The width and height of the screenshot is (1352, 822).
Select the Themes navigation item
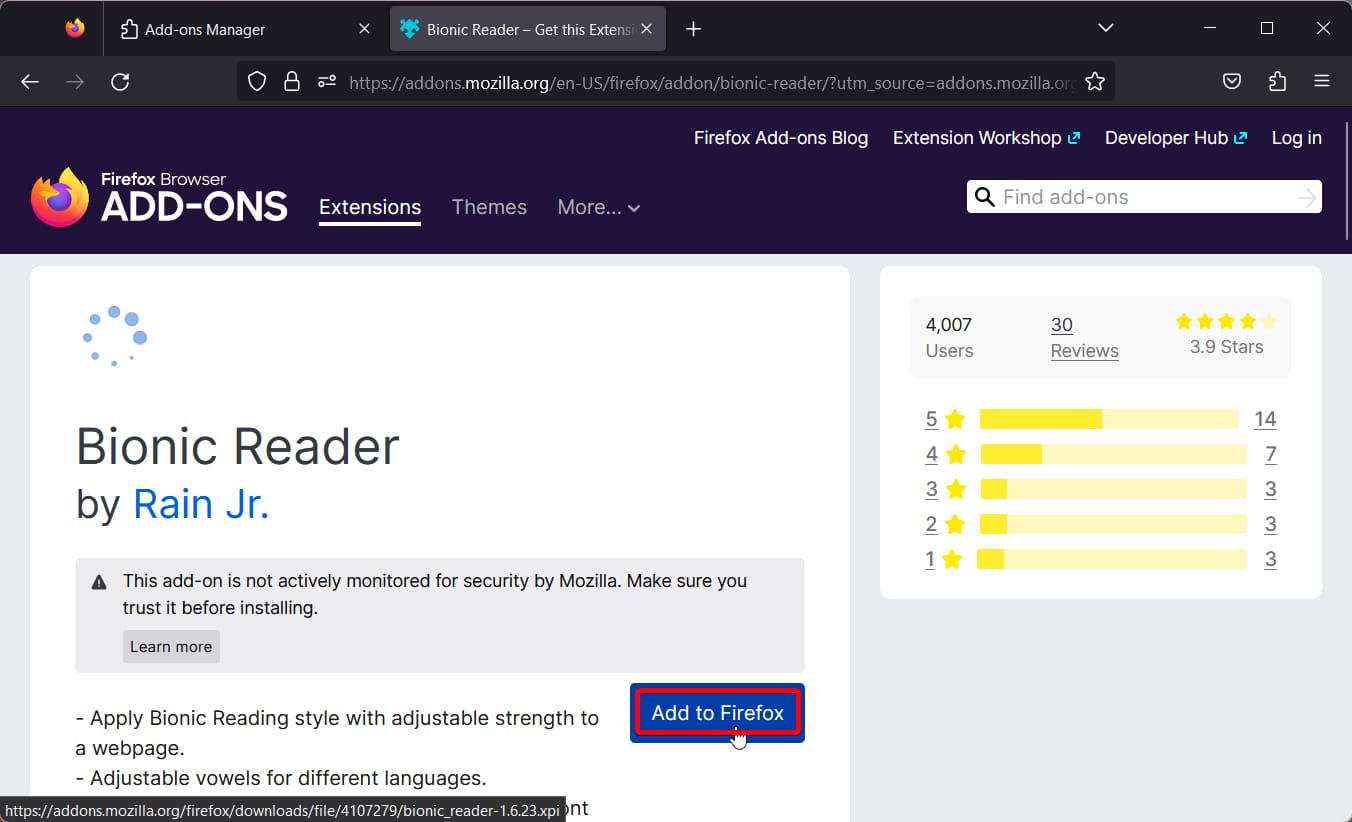(489, 207)
